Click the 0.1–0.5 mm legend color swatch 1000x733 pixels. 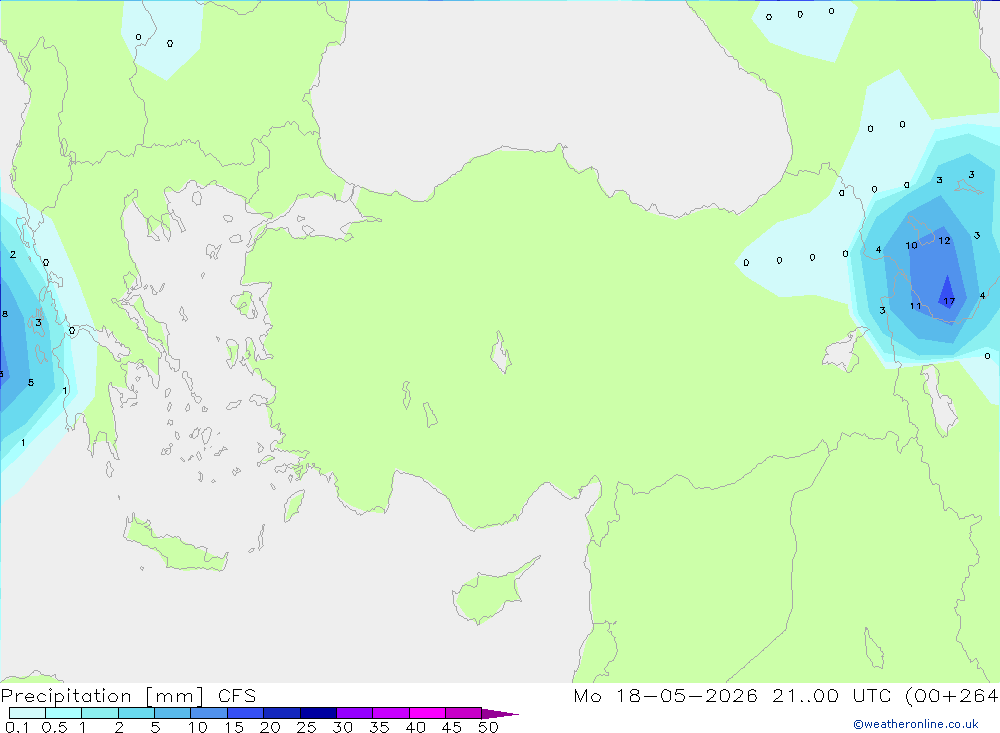27,713
